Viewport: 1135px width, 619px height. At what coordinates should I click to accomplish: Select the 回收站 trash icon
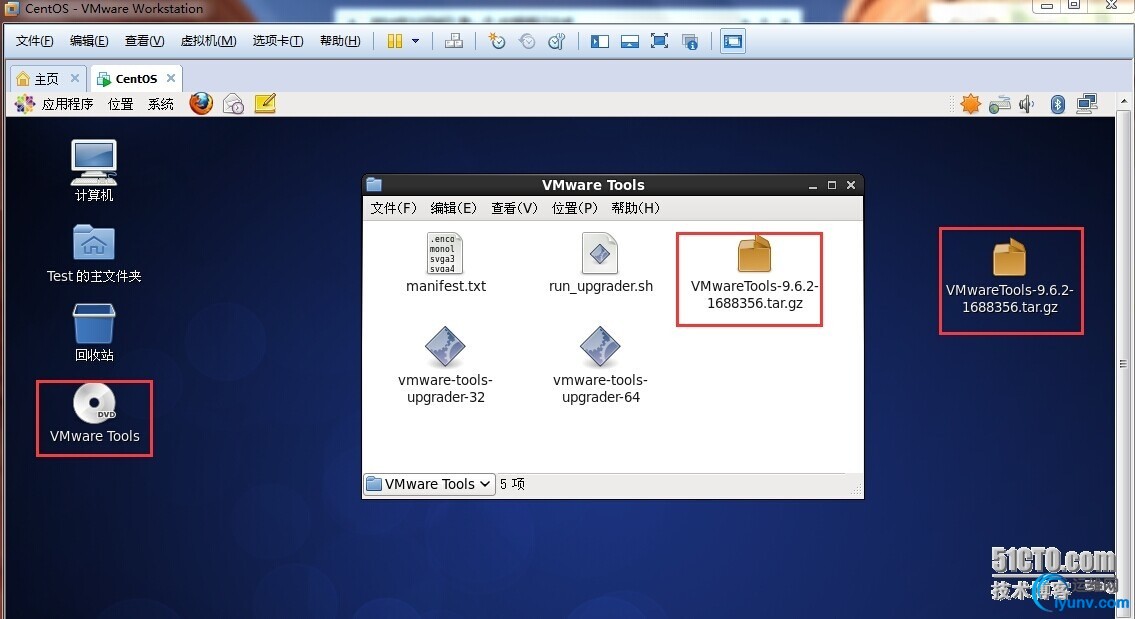(x=94, y=333)
